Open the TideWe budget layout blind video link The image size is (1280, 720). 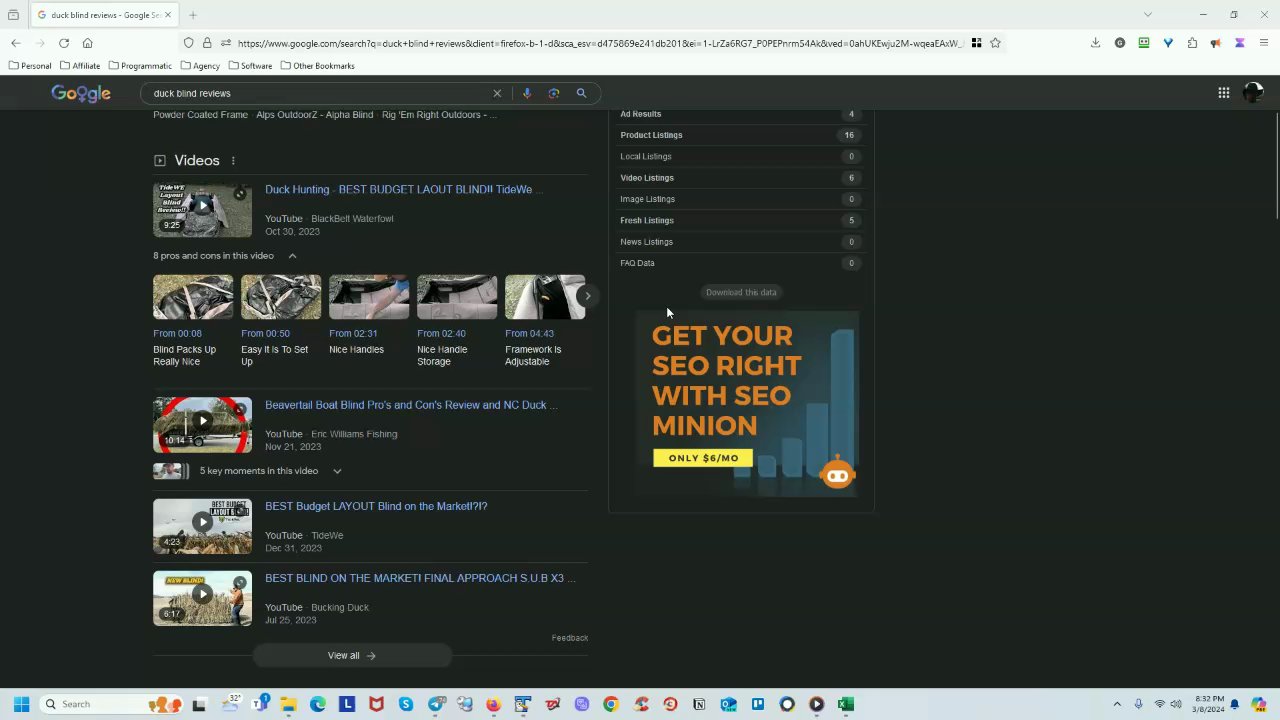[404, 189]
